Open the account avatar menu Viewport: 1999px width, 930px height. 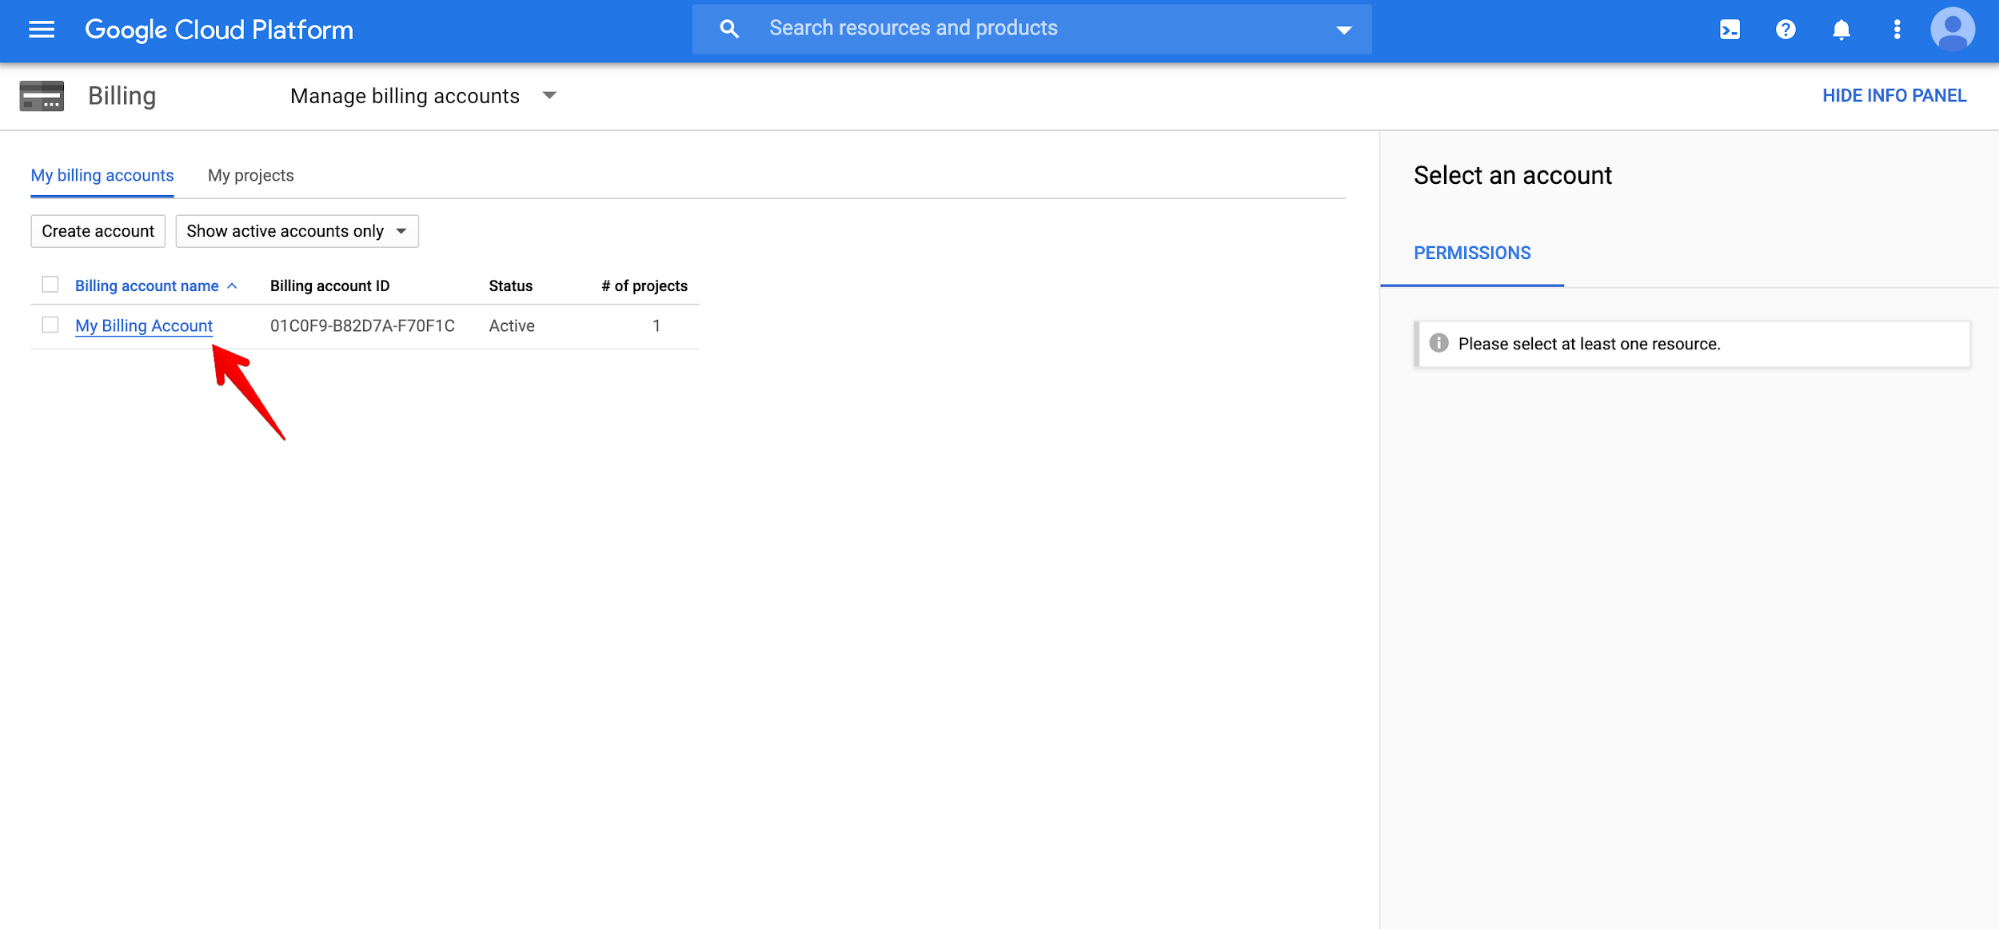[1951, 29]
